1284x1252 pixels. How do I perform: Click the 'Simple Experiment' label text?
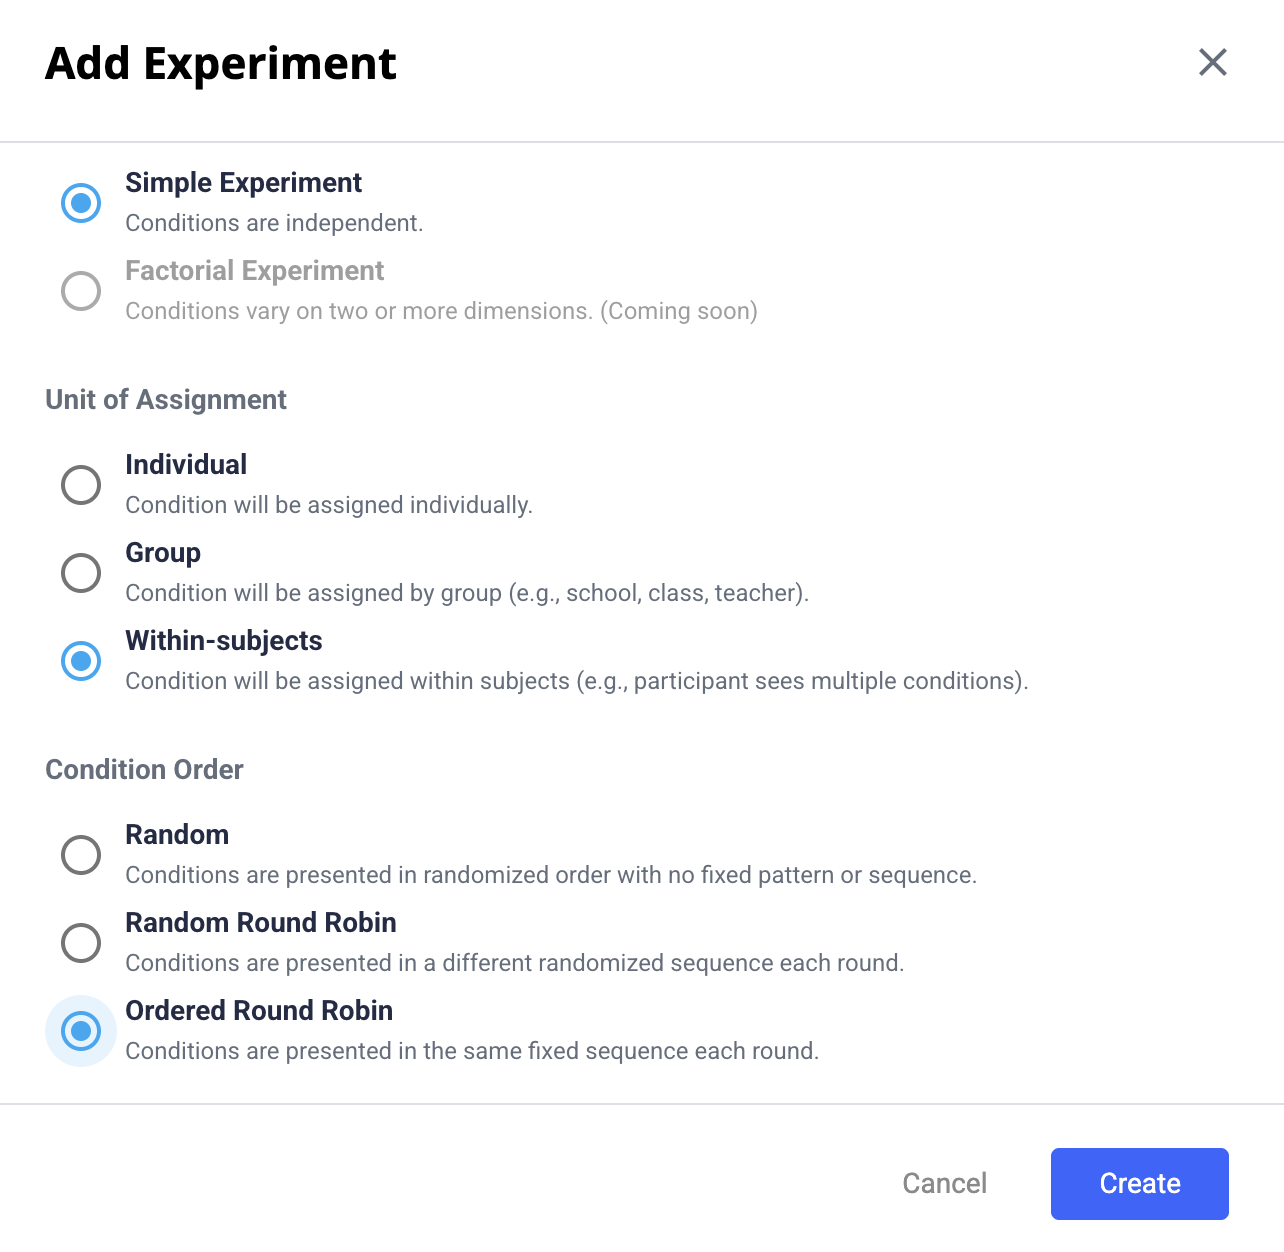(243, 183)
